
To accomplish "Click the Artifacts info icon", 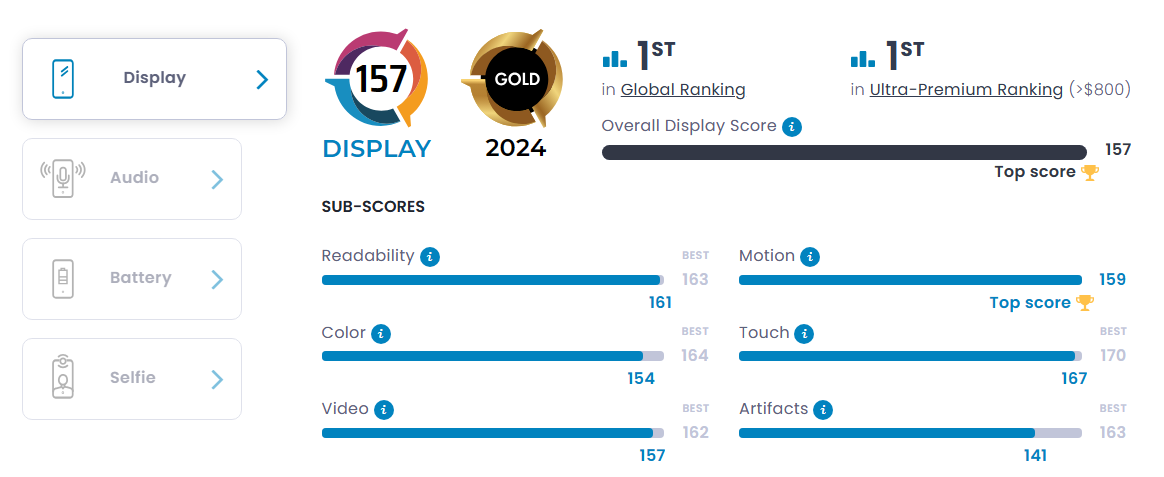I will [x=823, y=409].
